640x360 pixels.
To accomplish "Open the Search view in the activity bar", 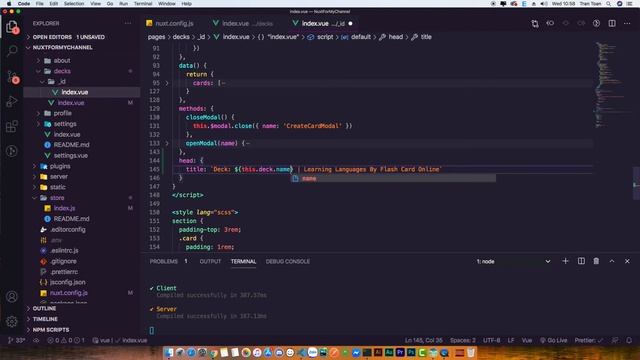I will coord(12,51).
